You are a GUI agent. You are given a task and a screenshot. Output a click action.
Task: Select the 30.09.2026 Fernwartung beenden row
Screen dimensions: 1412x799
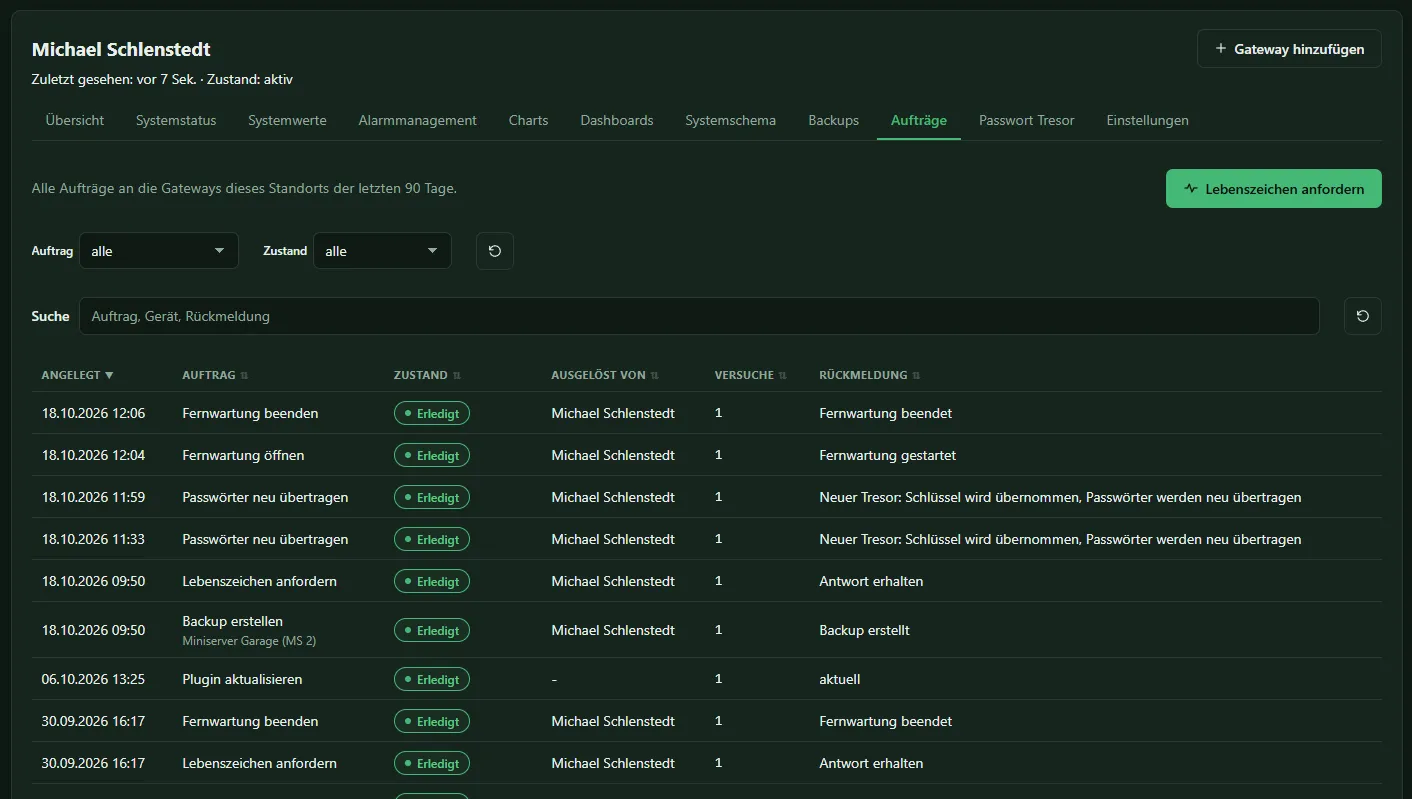[x=706, y=721]
